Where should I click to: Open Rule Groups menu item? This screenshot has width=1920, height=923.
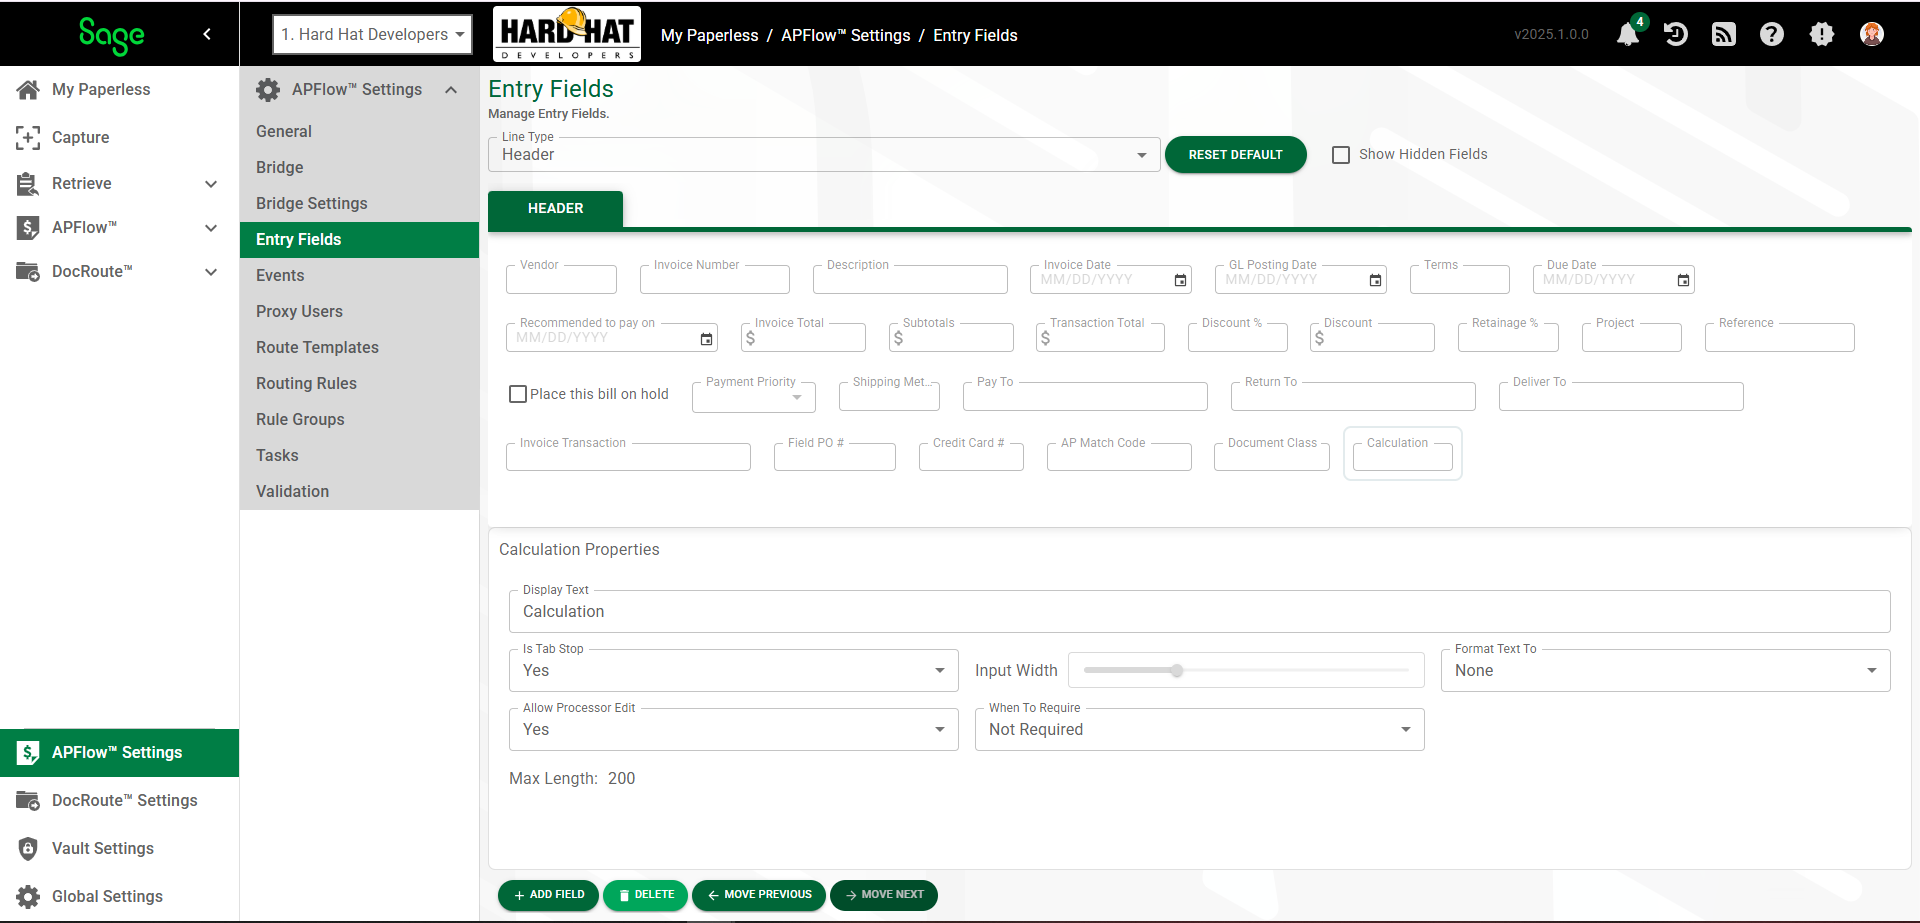coord(359,419)
